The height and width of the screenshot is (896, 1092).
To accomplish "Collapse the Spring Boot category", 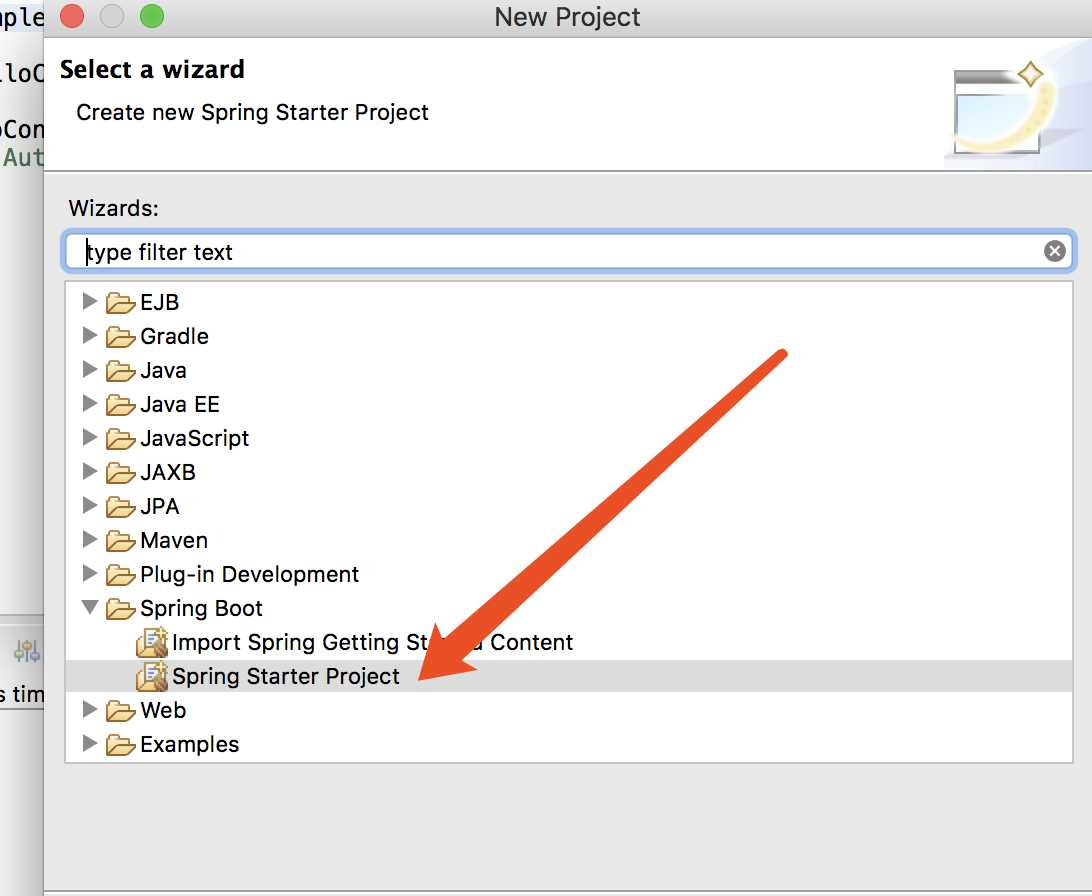I will pyautogui.click(x=90, y=607).
